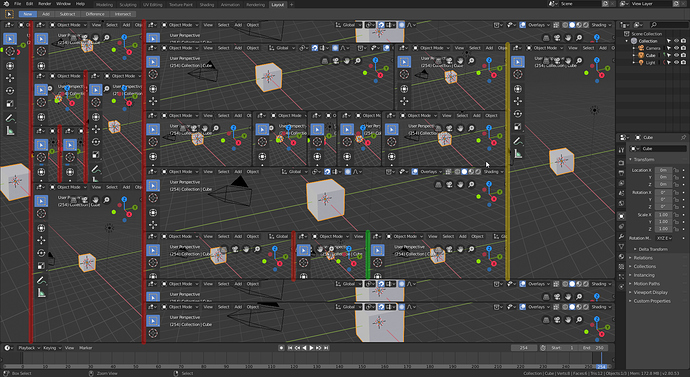This screenshot has height=377, width=690.
Task: Click the plus icon to add a workspace
Action: (291, 4)
